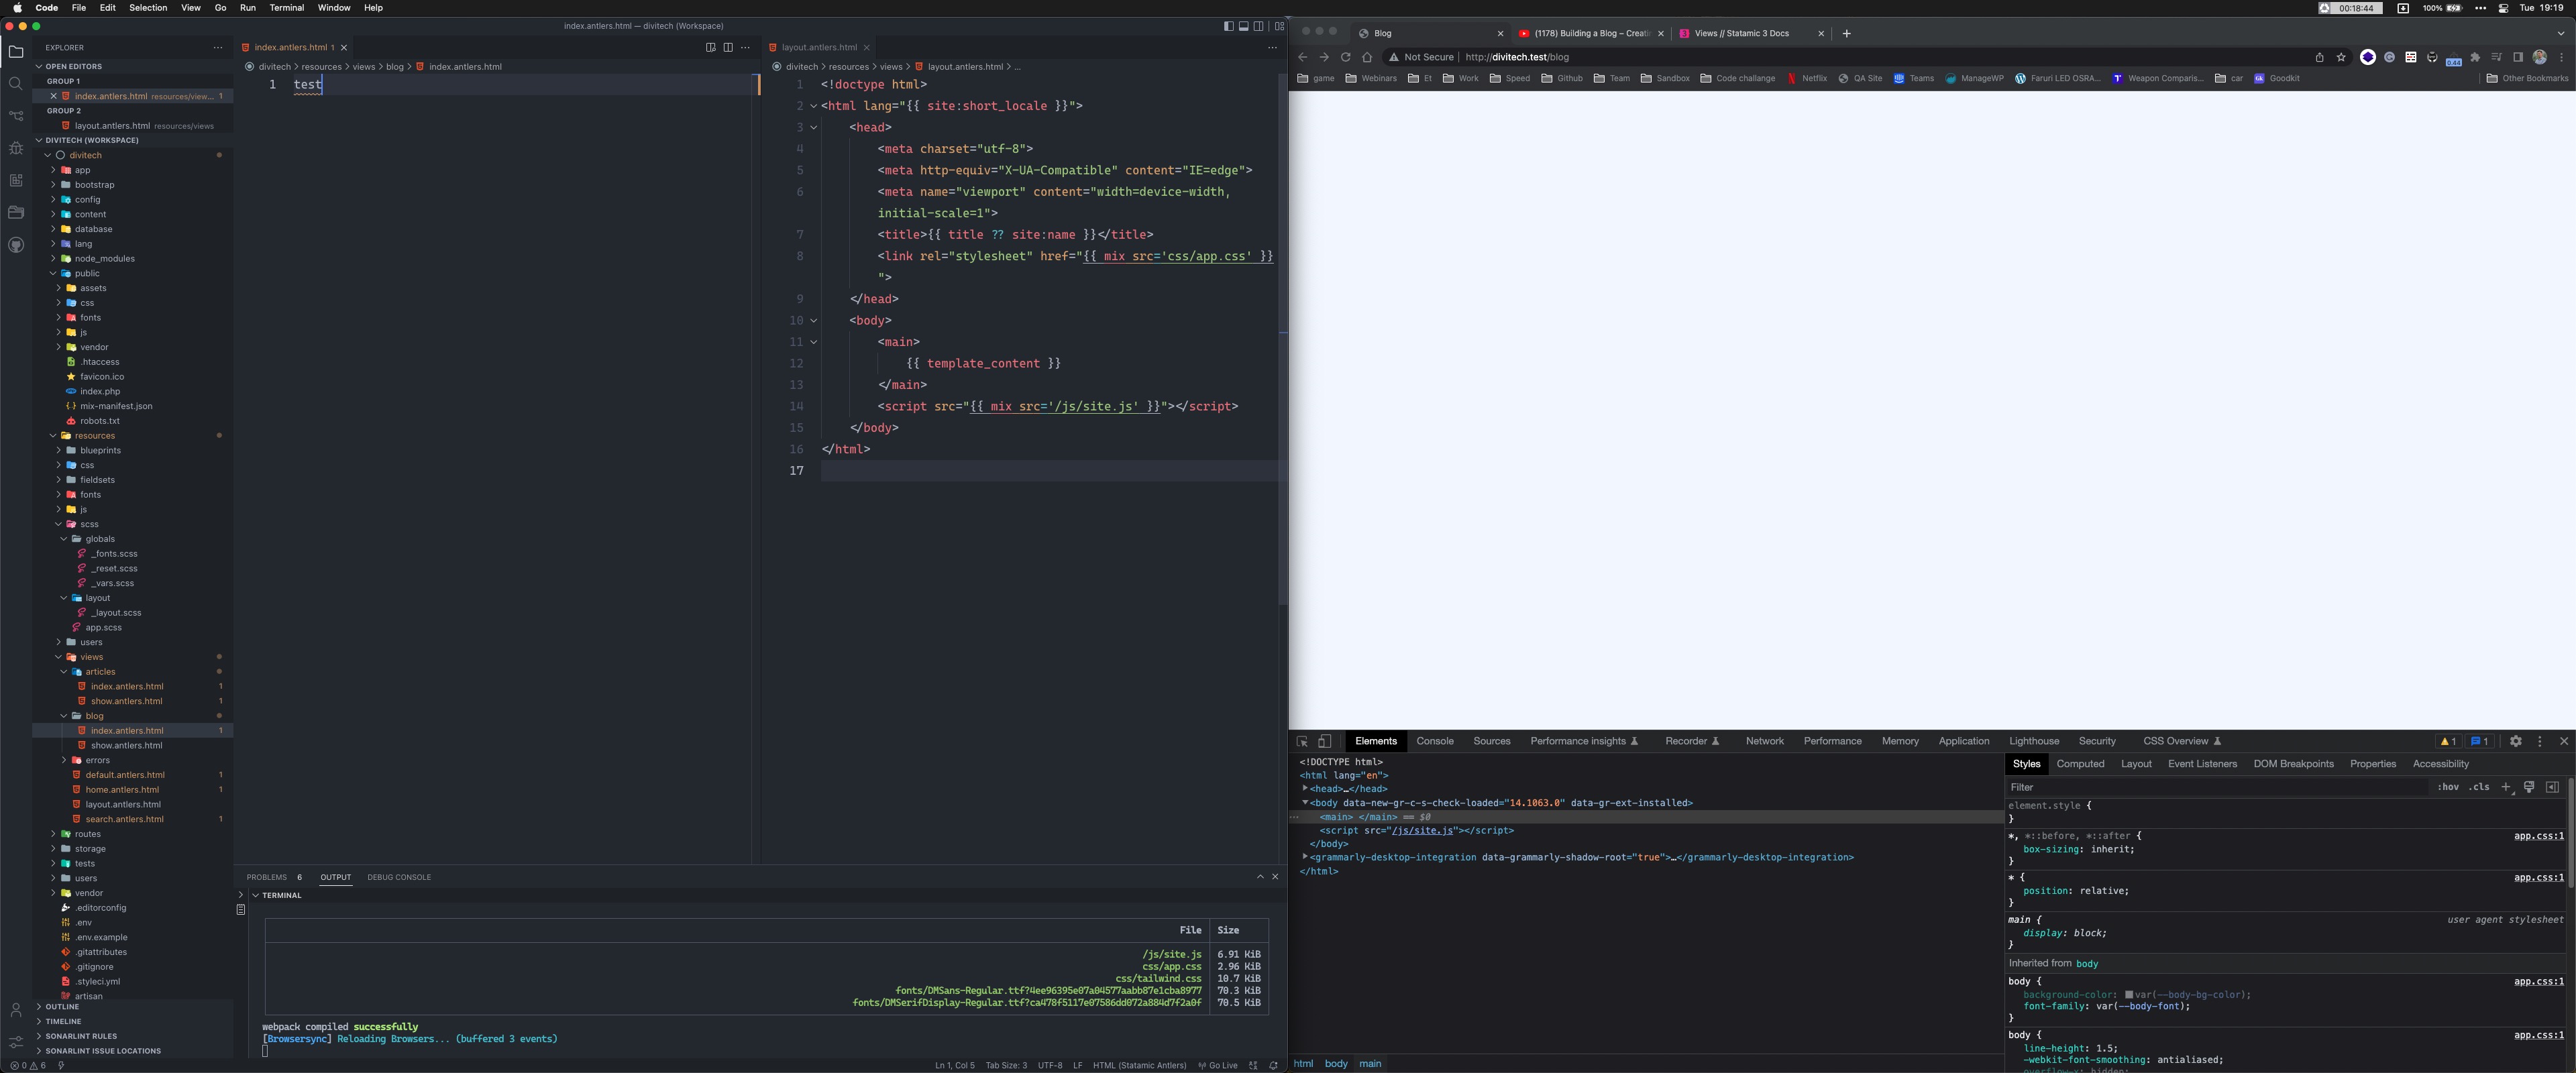Expand the grammarly-desktop-integration node

point(1305,857)
